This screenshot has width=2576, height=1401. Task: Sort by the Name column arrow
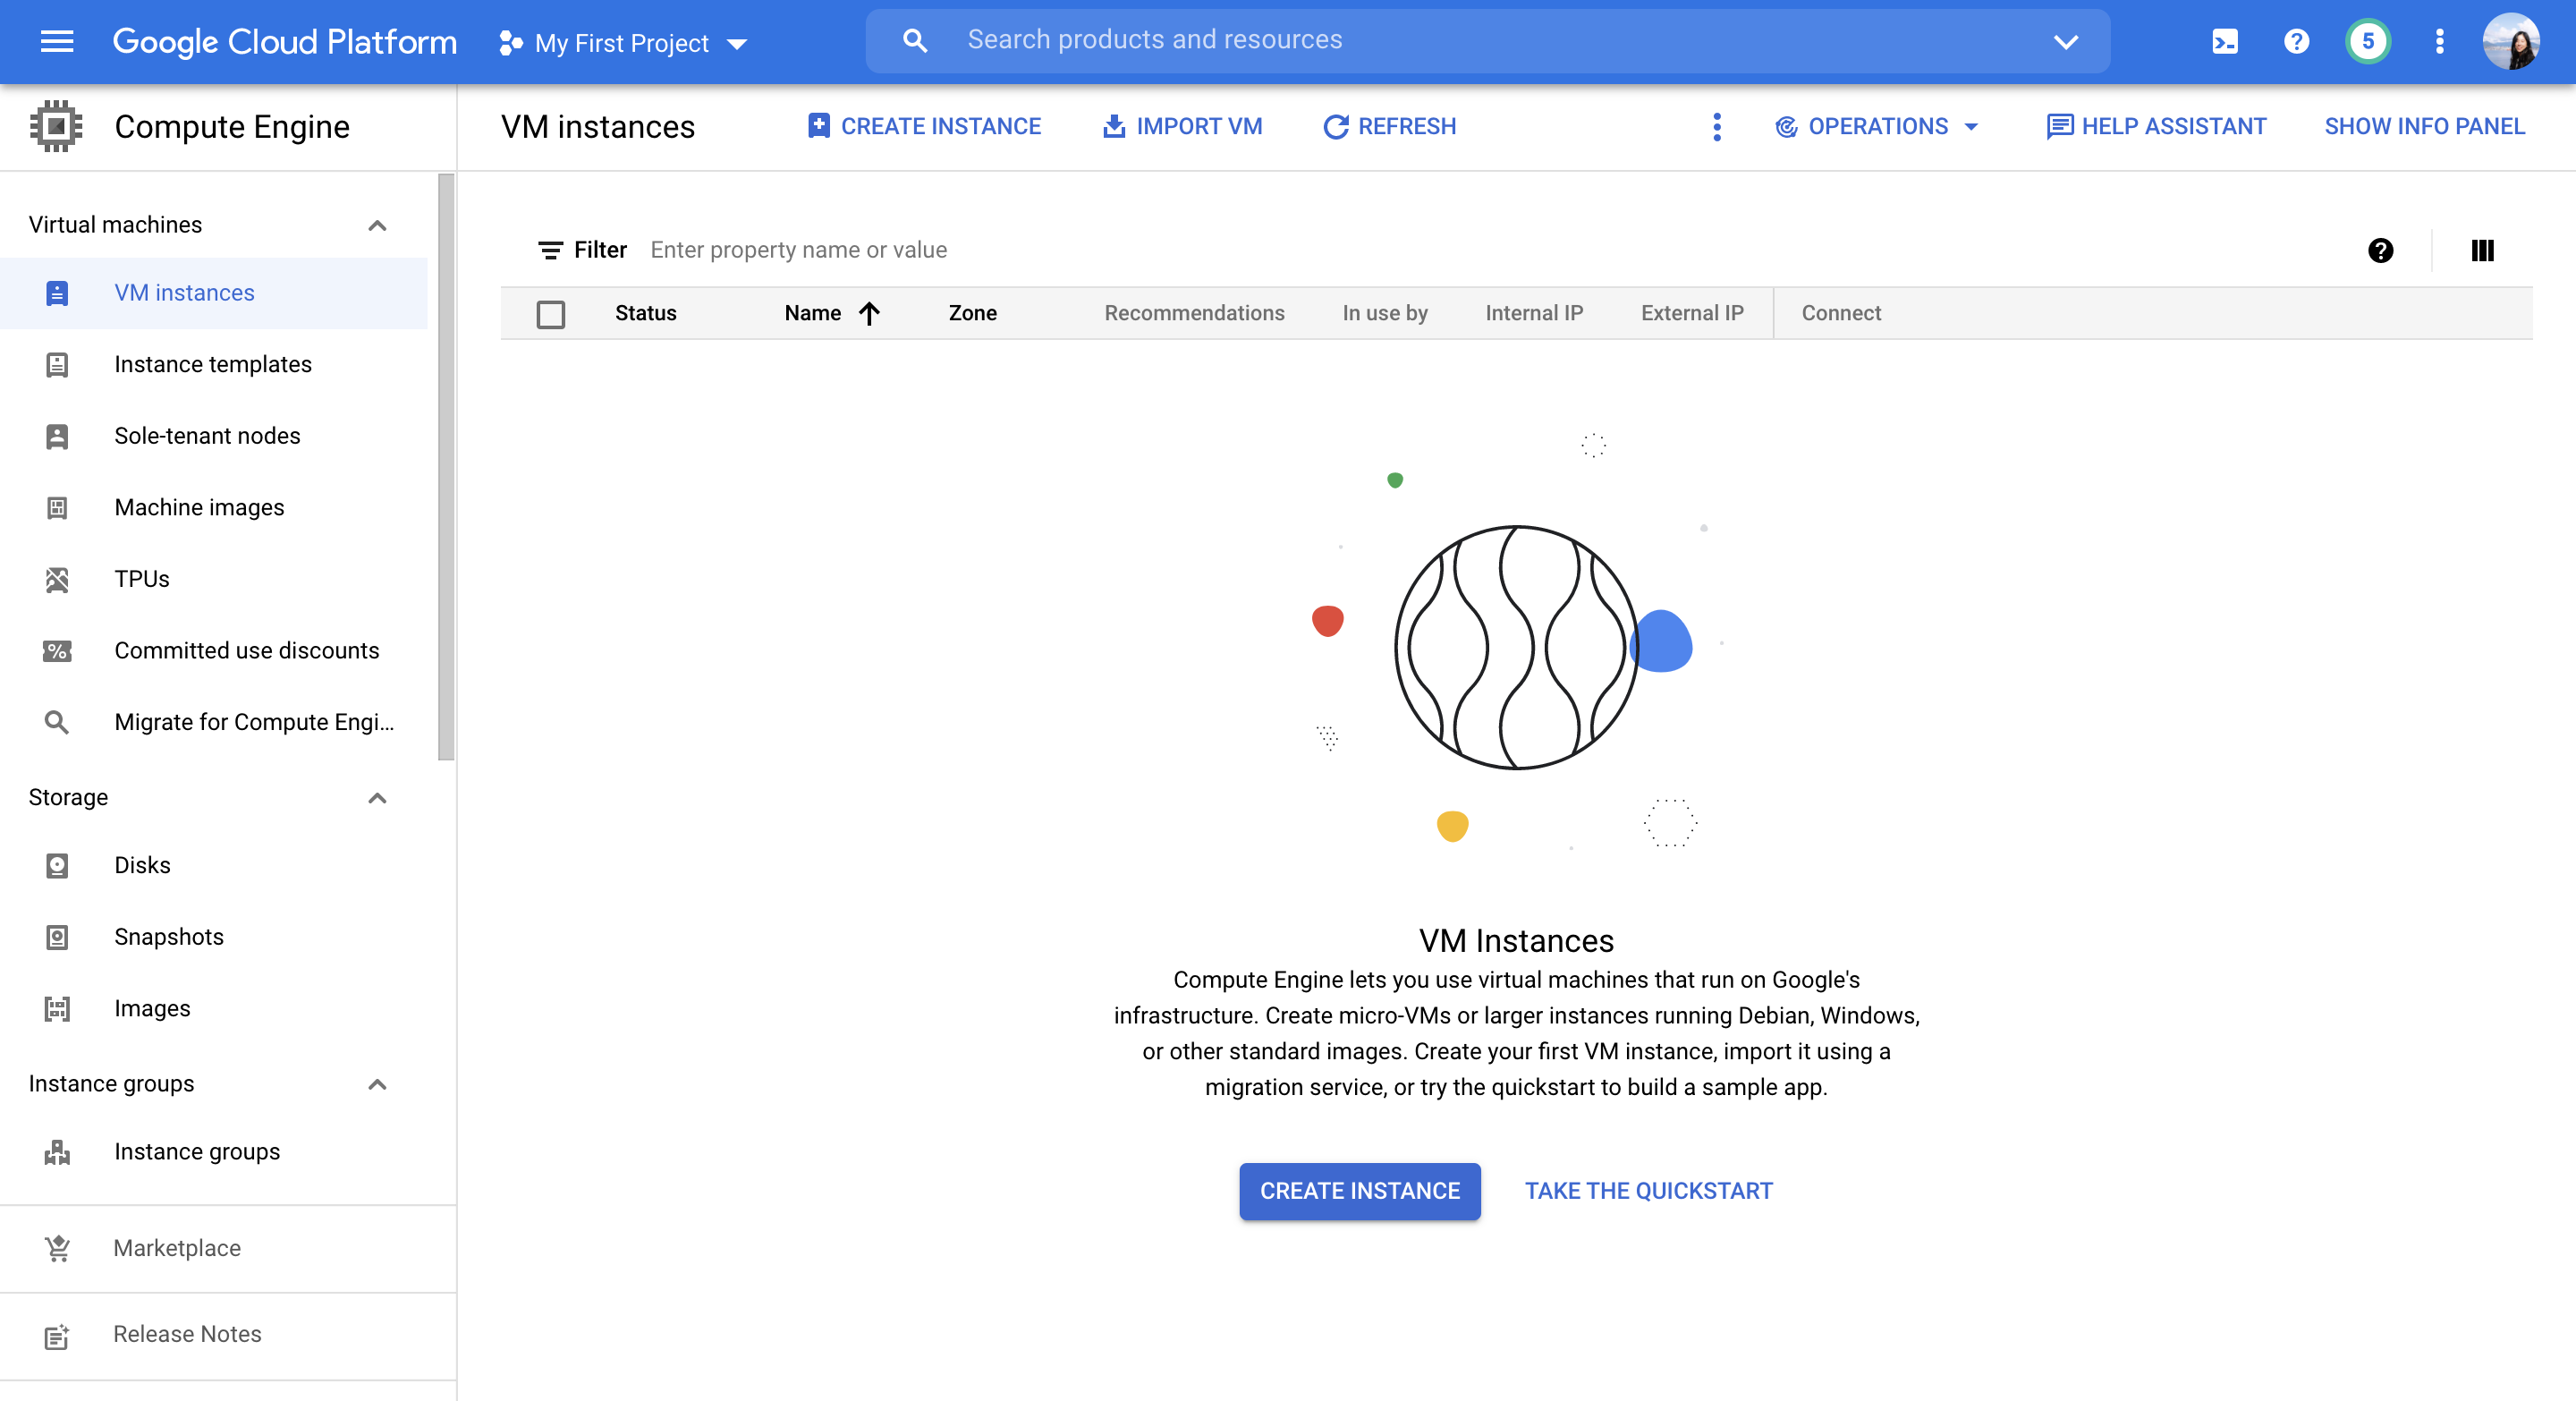[869, 314]
